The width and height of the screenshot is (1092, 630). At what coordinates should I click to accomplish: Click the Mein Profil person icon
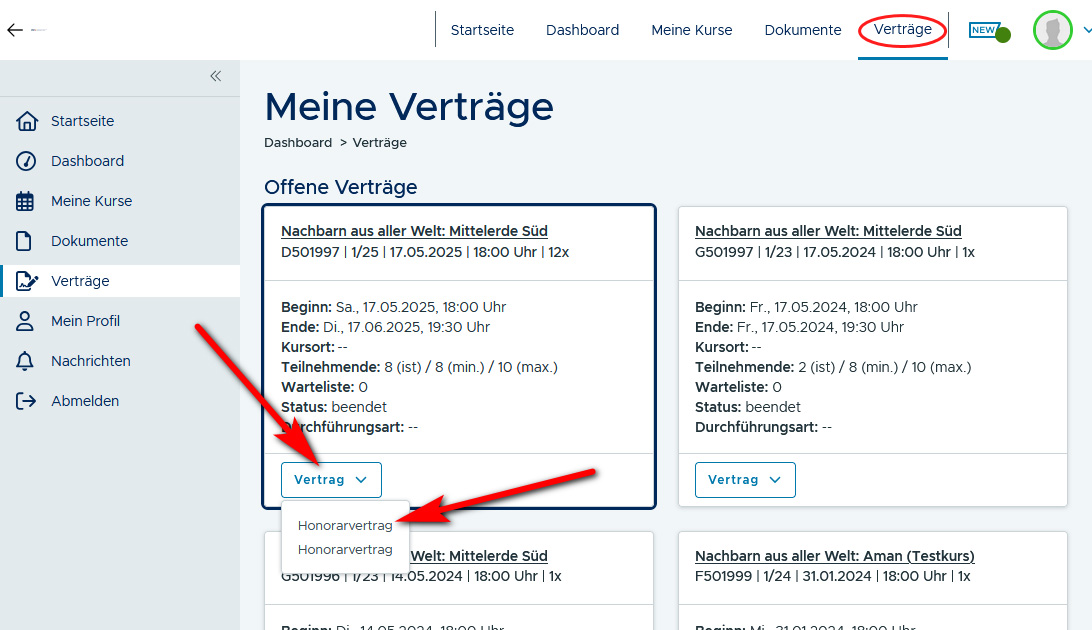26,321
